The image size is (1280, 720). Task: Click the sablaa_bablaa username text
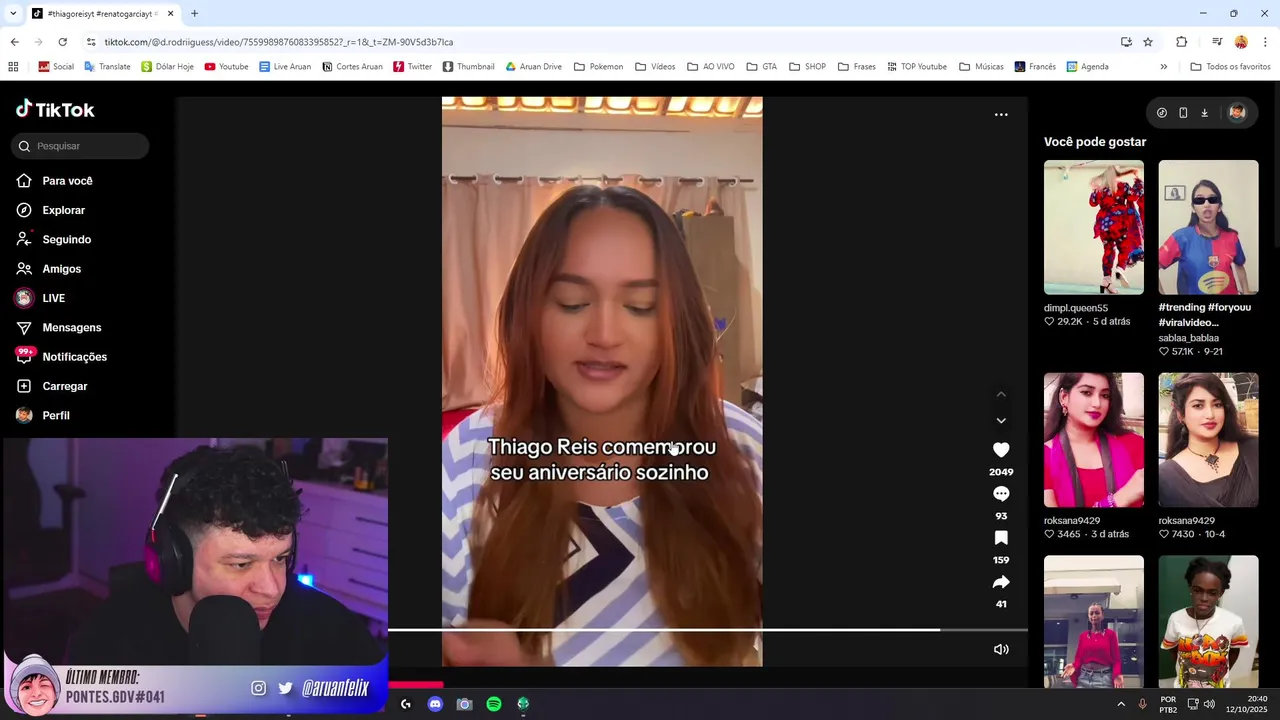click(x=1189, y=338)
